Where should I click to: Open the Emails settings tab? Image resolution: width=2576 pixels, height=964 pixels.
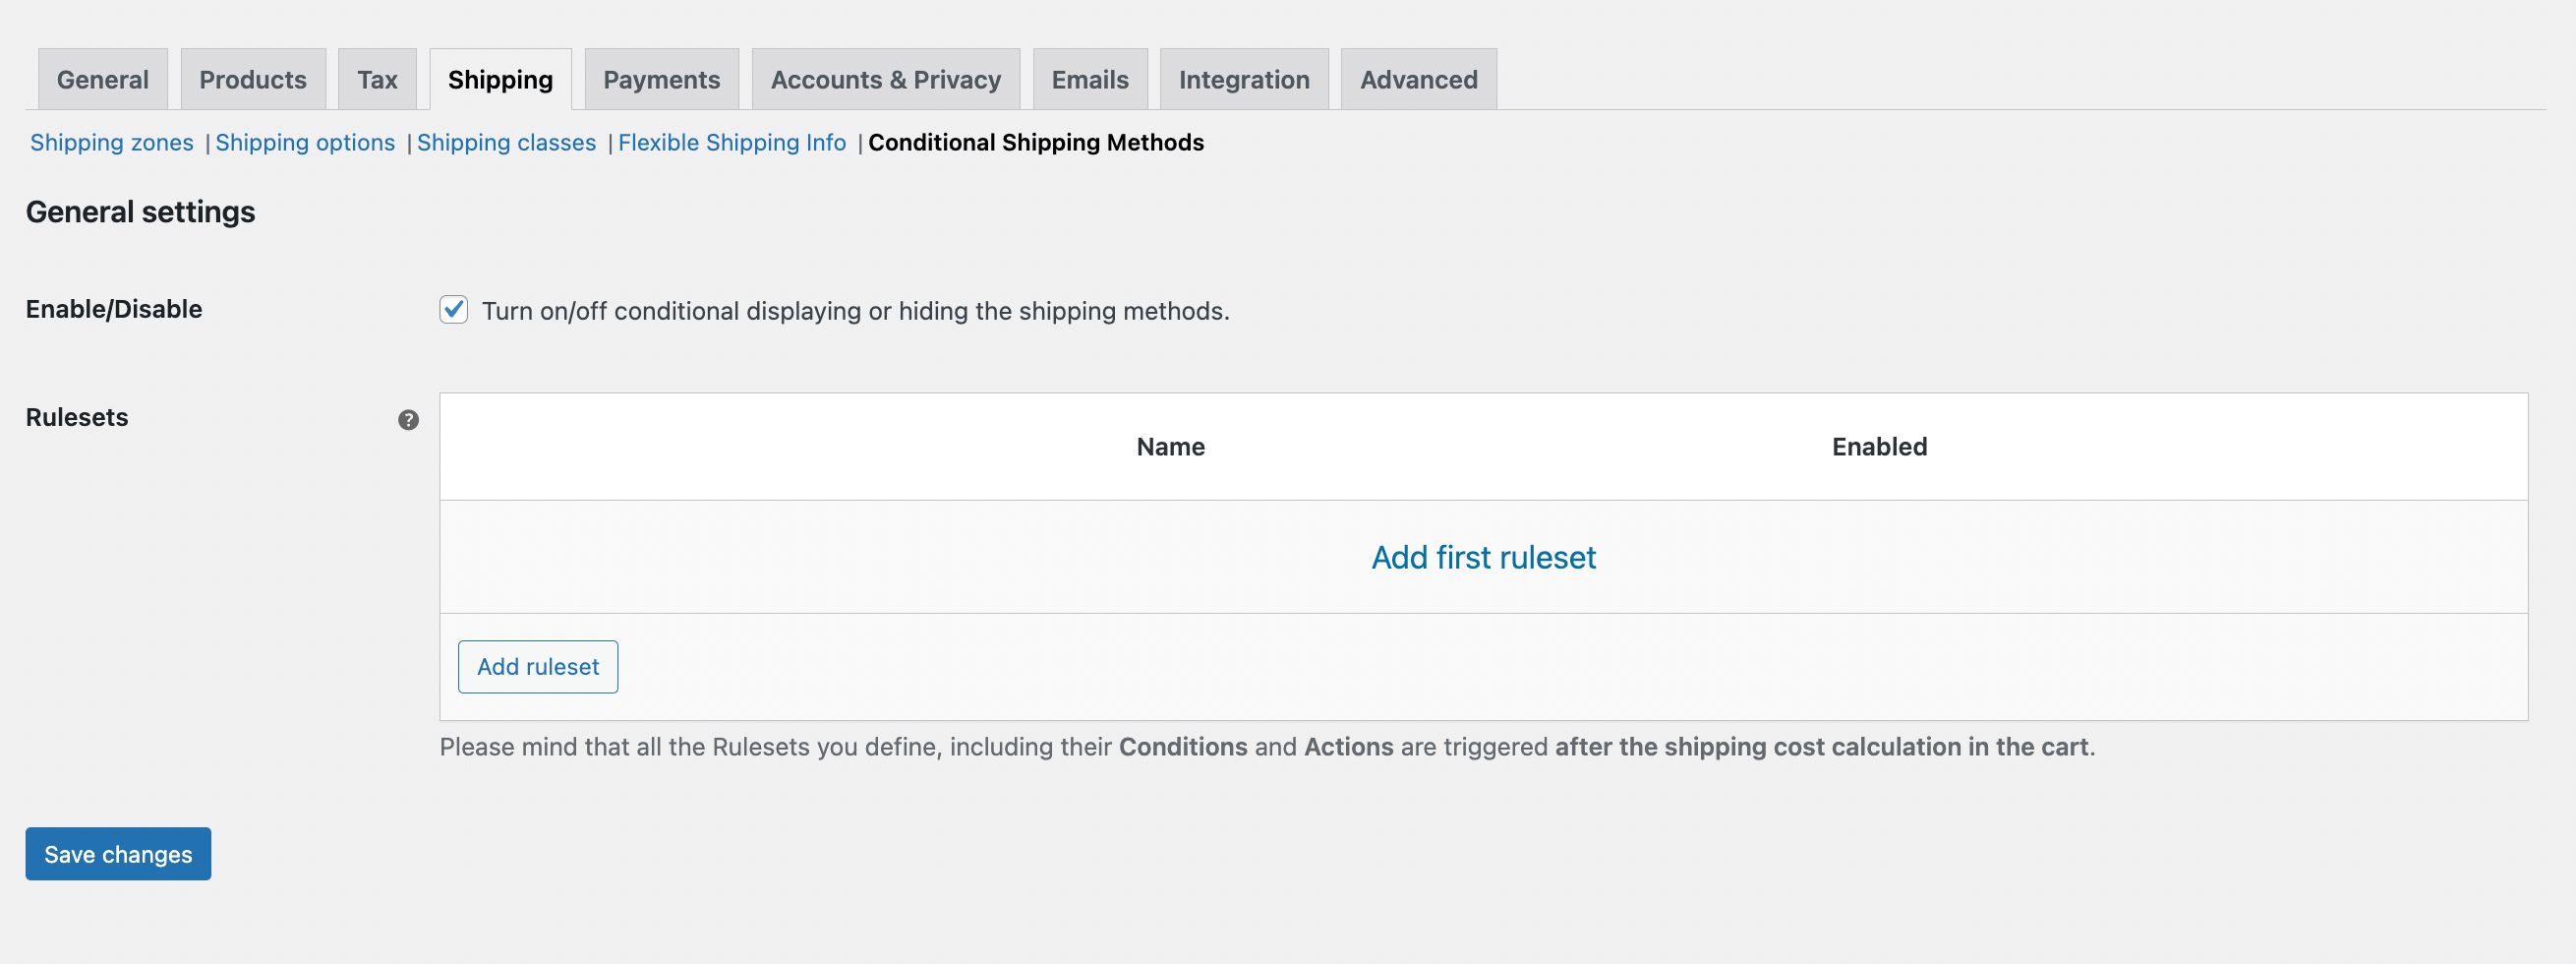[1089, 79]
